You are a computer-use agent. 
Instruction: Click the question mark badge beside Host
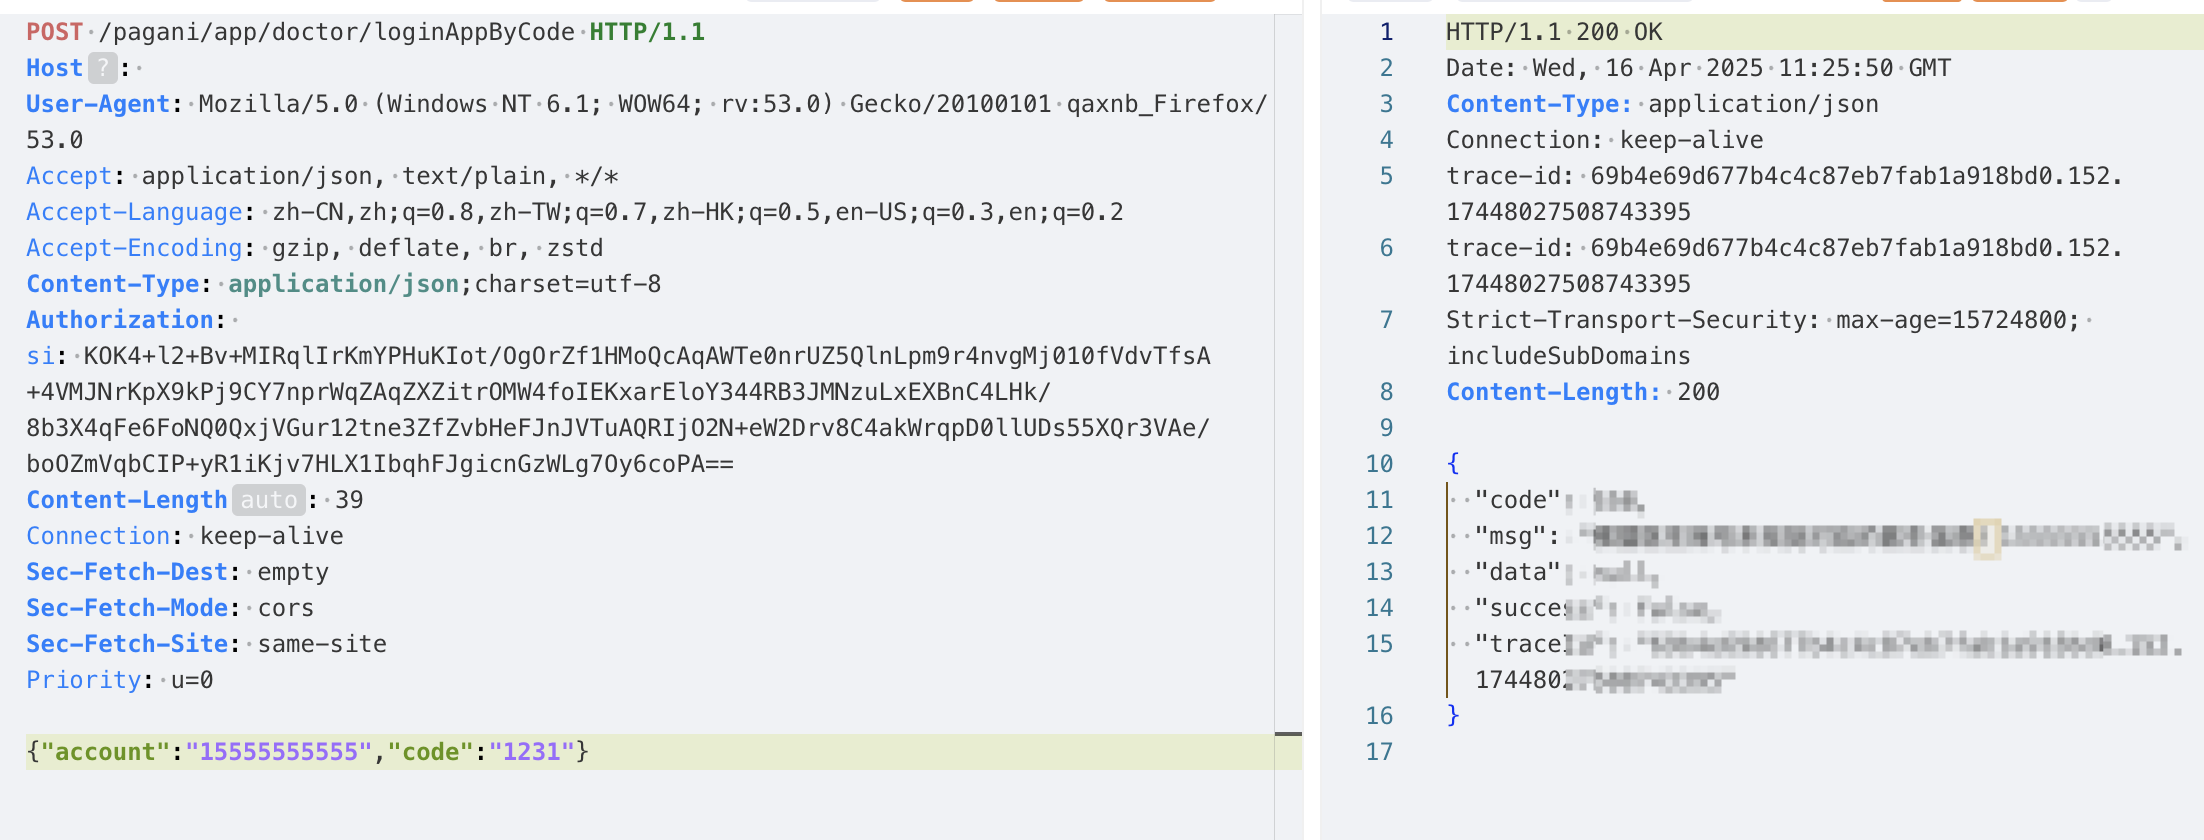click(102, 68)
